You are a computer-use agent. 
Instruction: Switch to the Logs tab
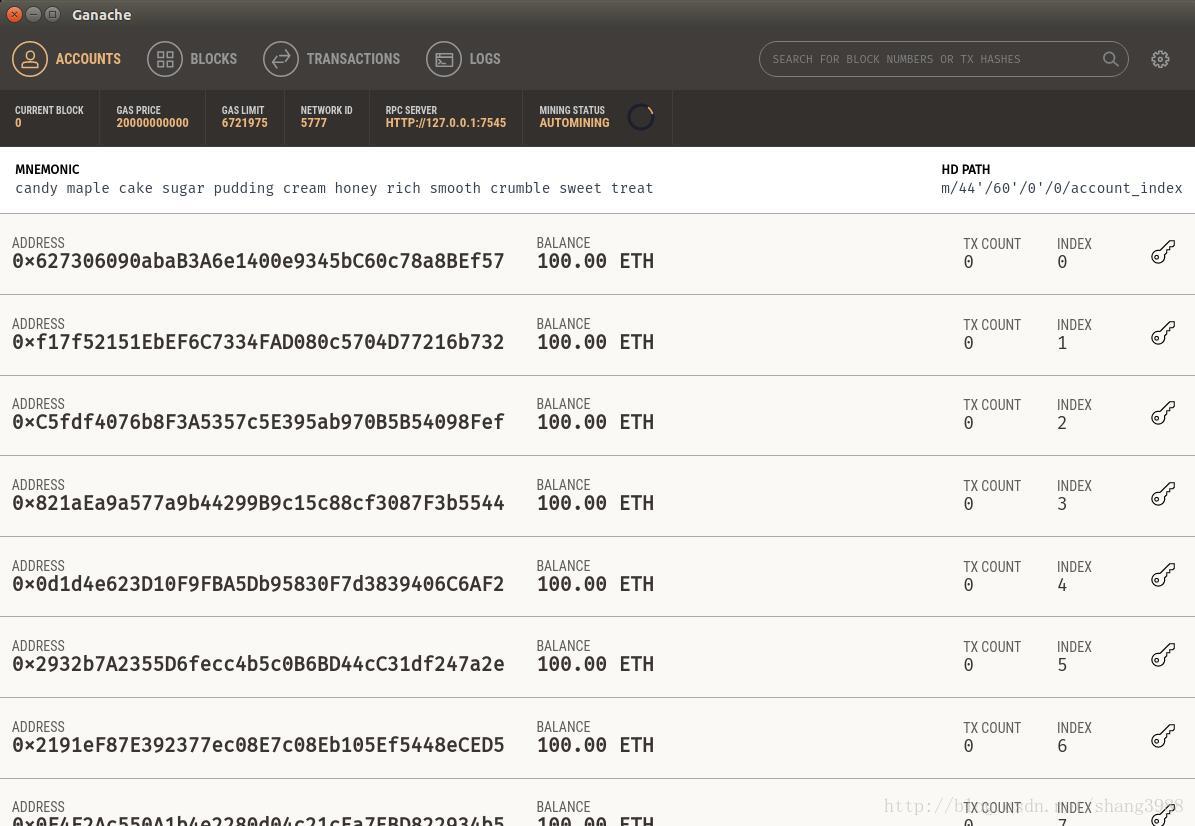click(463, 59)
